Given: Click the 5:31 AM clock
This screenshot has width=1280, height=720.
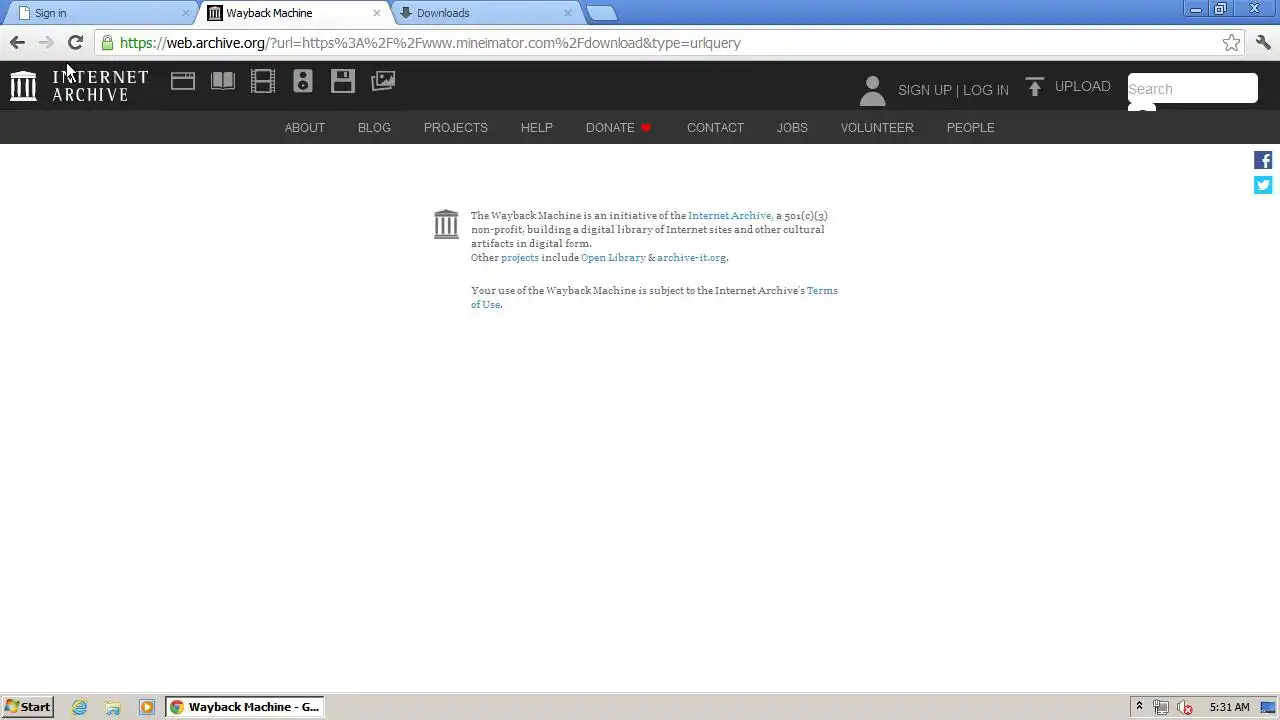Looking at the screenshot, I should click(1229, 707).
